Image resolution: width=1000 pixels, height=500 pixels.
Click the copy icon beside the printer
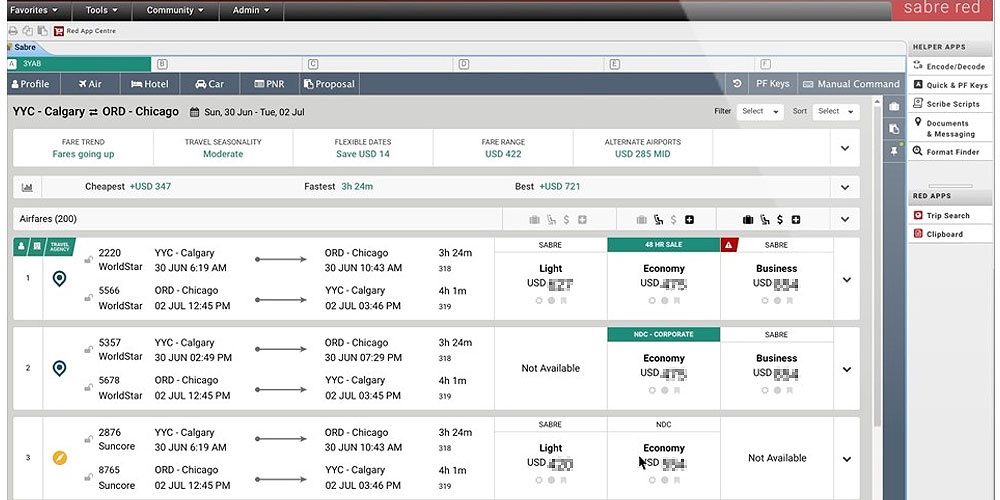[27, 31]
